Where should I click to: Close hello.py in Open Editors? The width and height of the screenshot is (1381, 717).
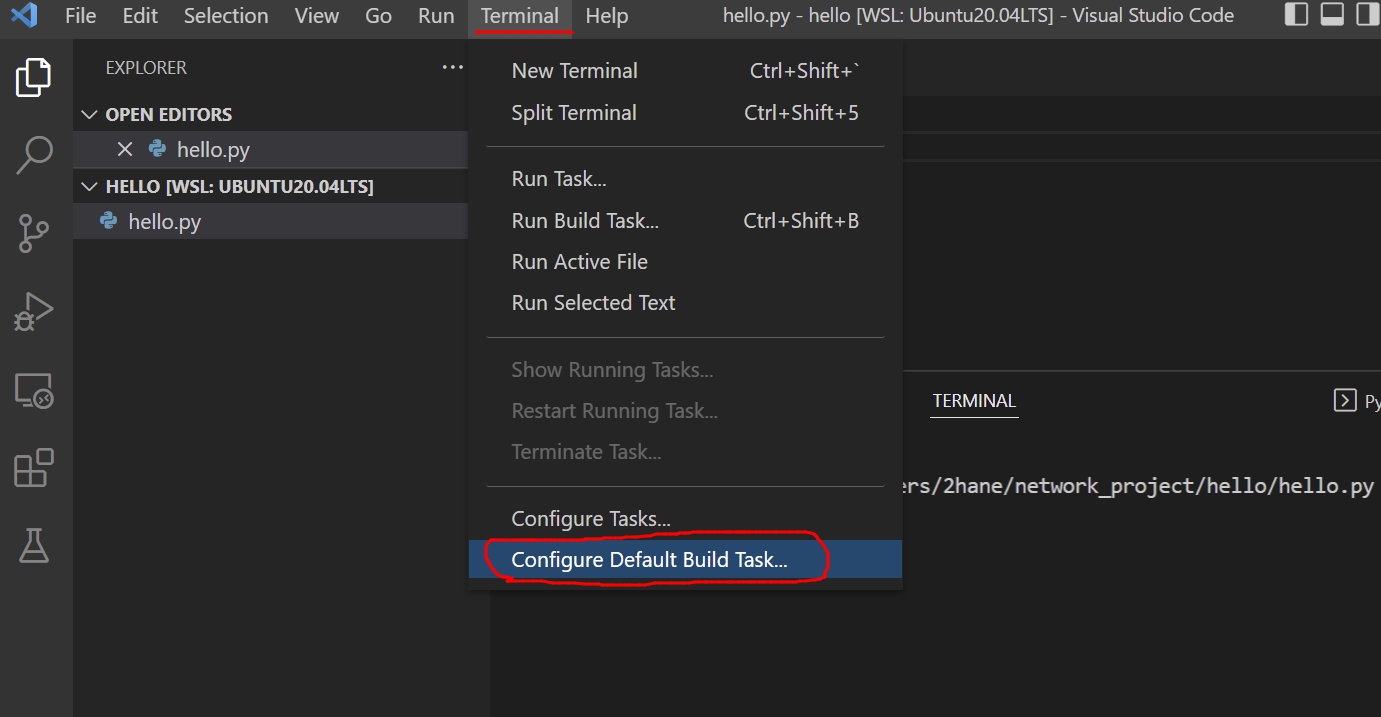point(125,149)
